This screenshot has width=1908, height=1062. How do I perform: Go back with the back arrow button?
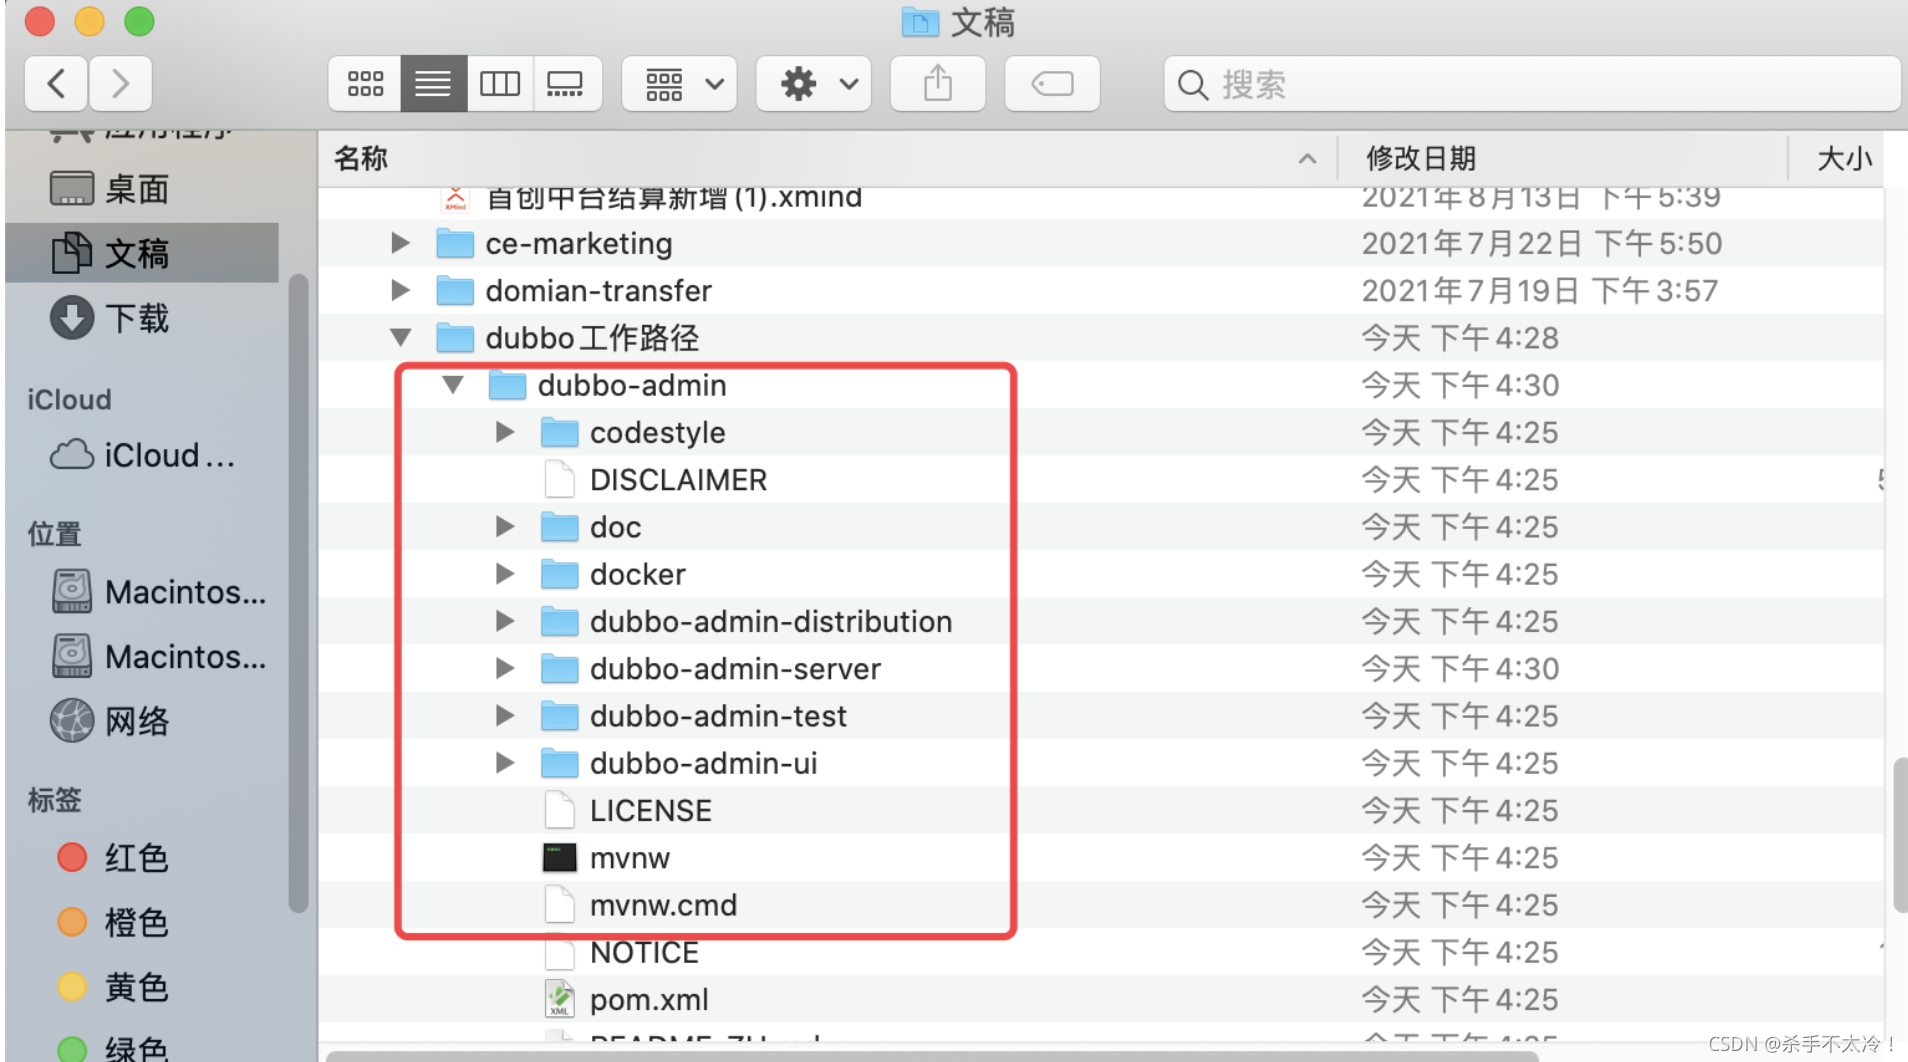[x=56, y=84]
